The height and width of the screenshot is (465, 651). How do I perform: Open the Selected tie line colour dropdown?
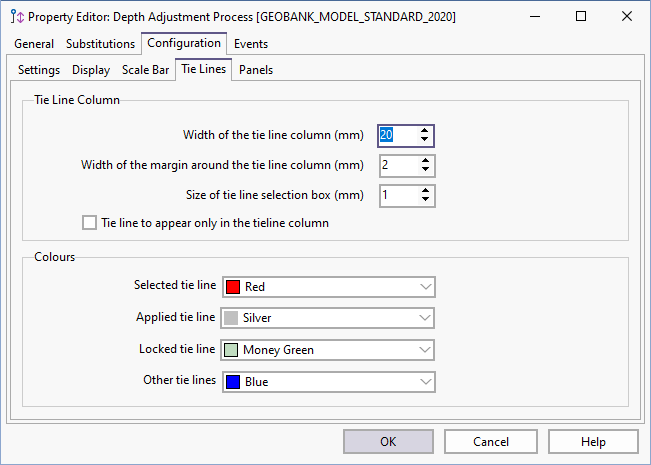pos(426,287)
